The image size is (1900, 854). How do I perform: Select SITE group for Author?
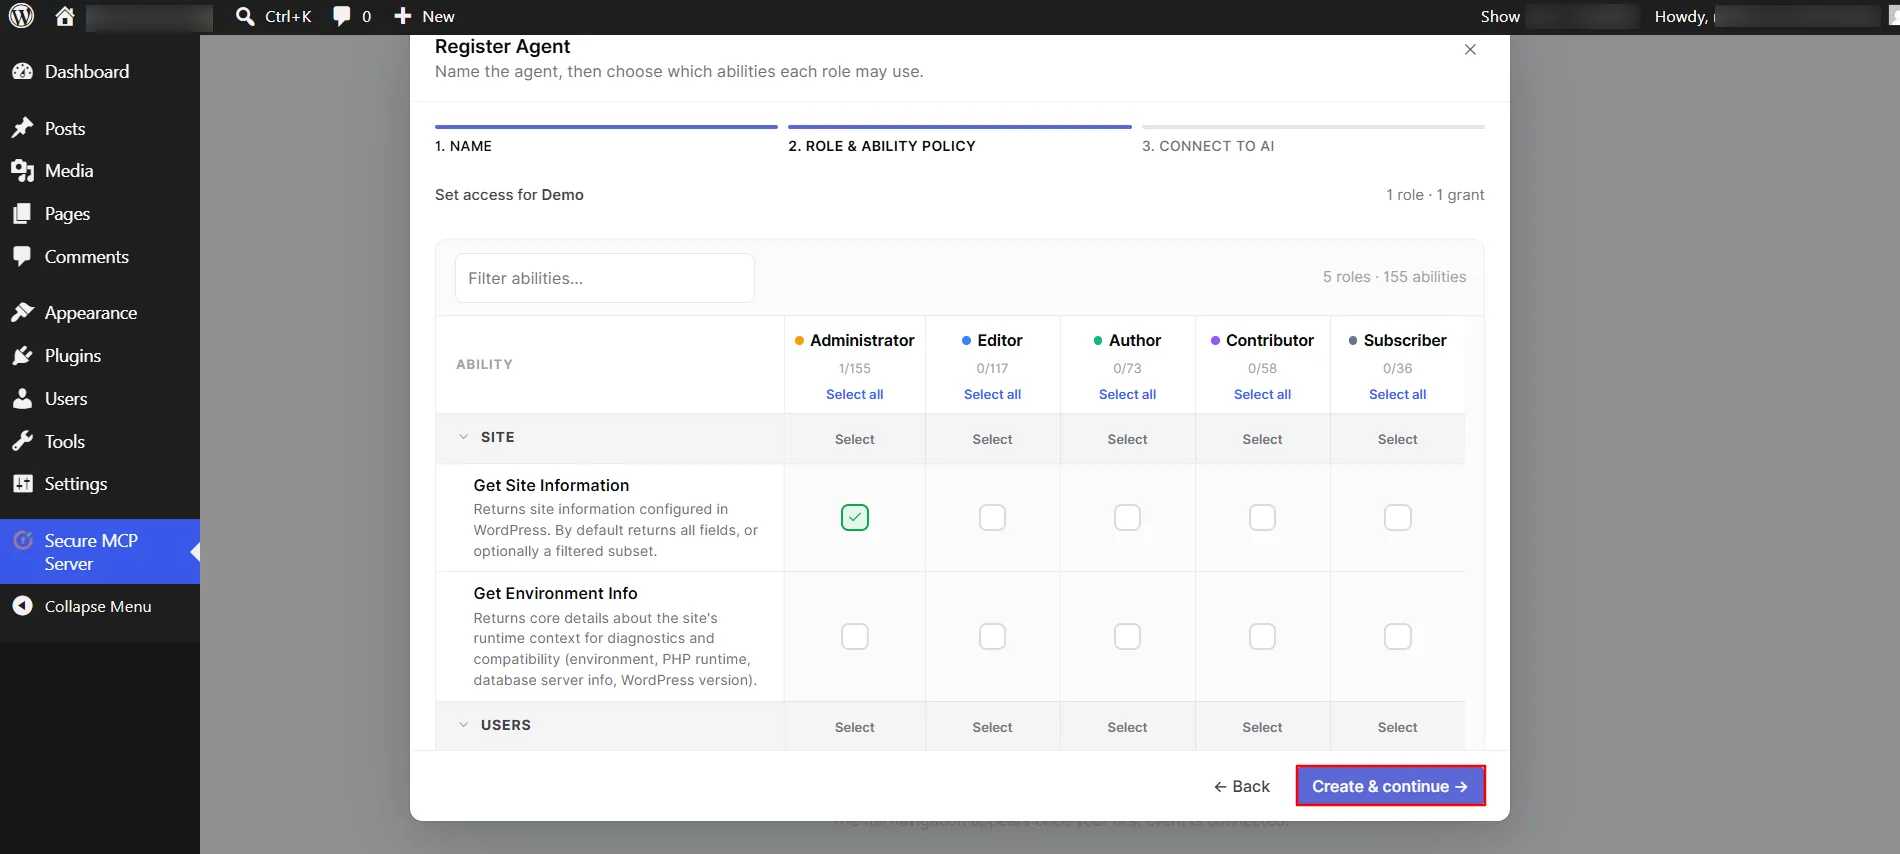1127,439
